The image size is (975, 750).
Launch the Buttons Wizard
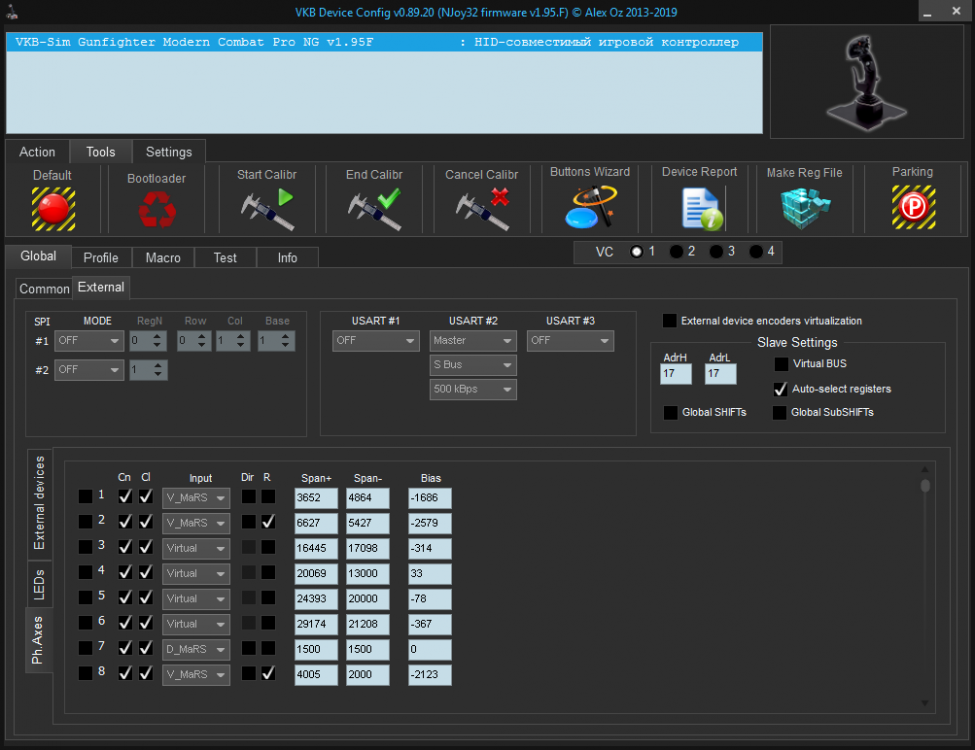[x=589, y=206]
